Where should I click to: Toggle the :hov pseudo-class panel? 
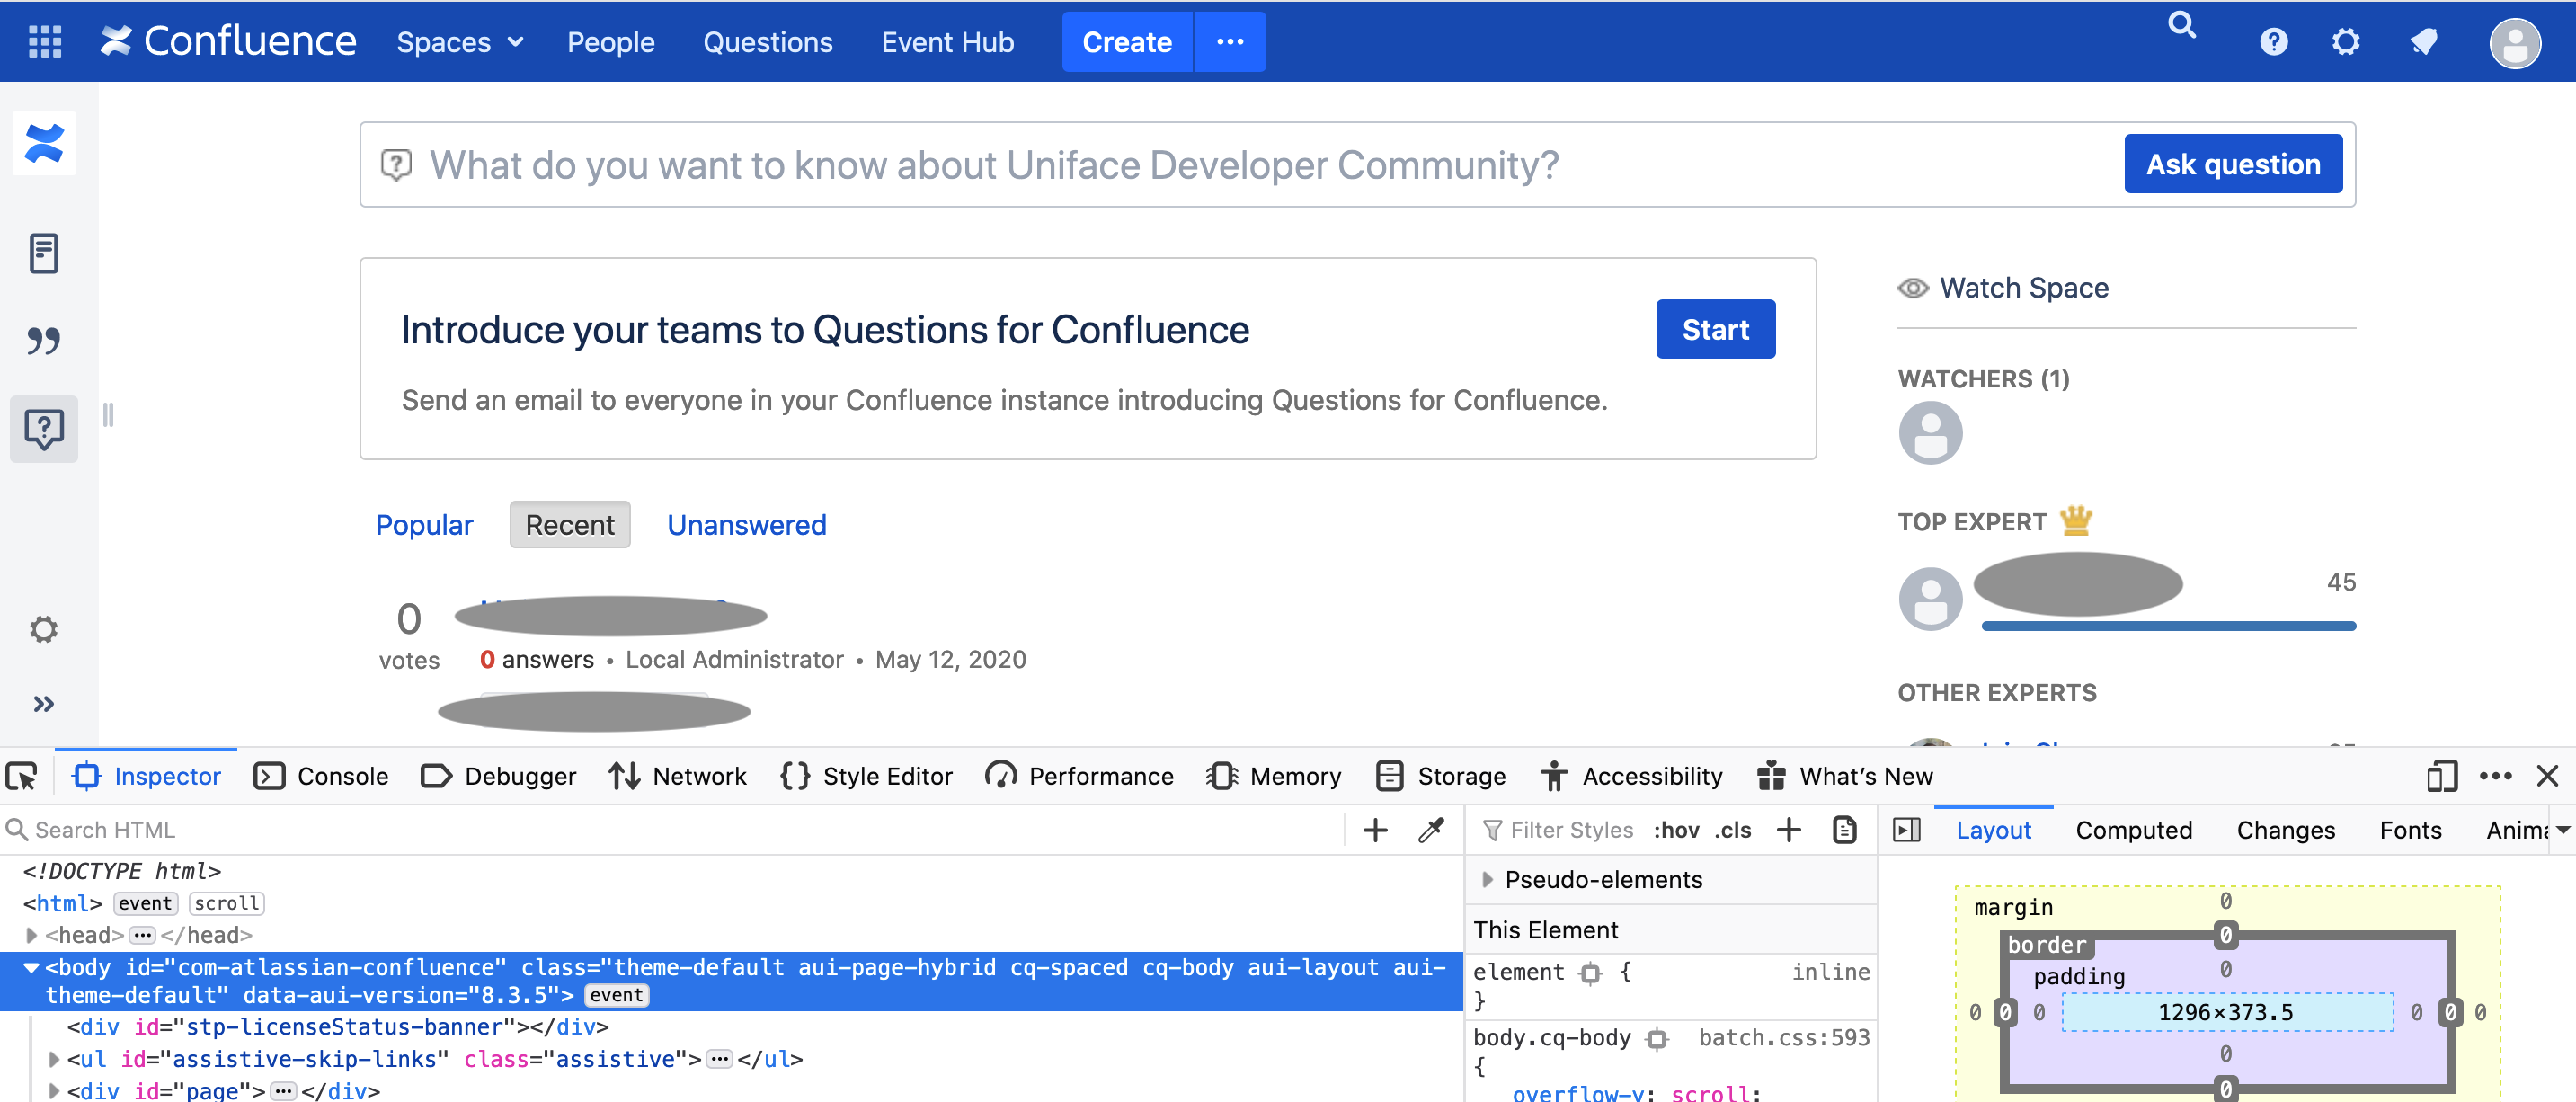(1677, 830)
